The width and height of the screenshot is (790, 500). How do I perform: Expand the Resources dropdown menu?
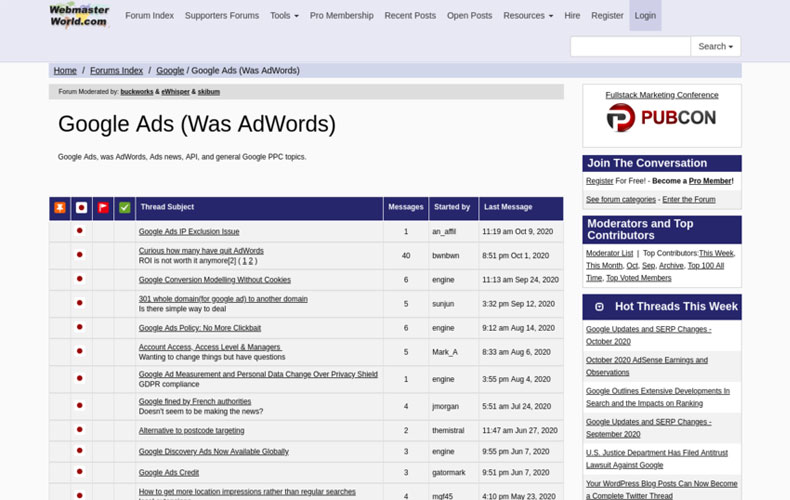(528, 16)
